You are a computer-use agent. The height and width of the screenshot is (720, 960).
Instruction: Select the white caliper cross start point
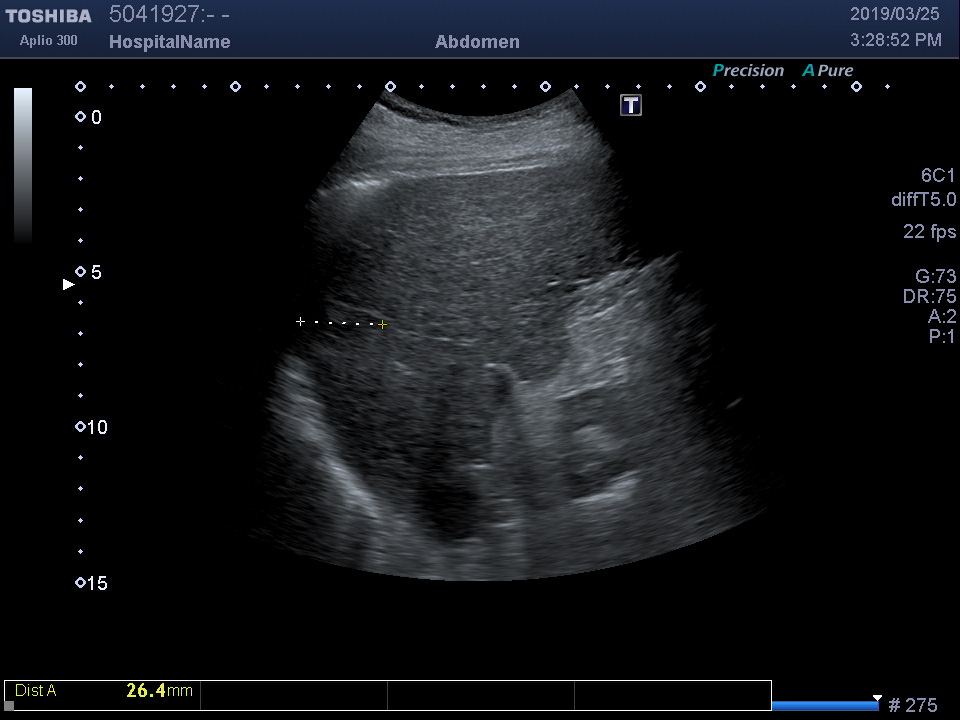[300, 321]
